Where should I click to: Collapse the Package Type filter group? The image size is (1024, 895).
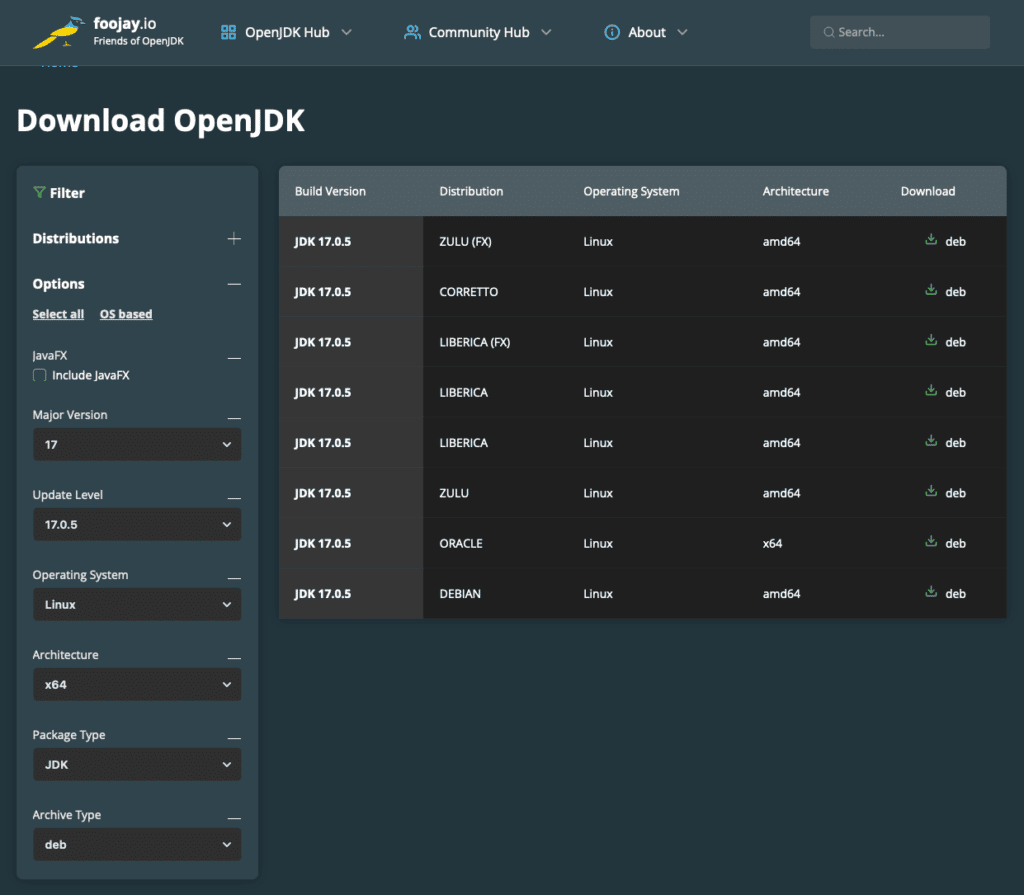[234, 738]
